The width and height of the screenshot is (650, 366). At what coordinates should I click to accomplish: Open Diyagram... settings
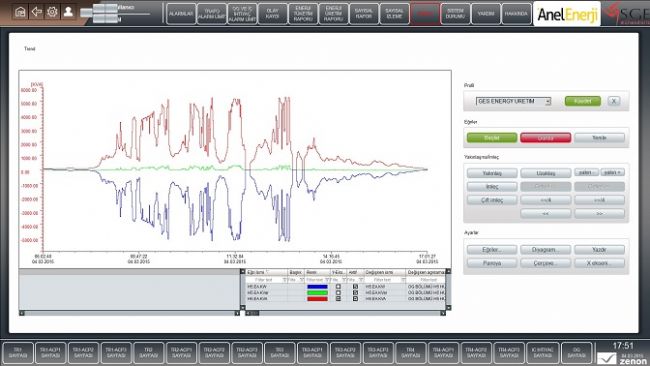[546, 250]
